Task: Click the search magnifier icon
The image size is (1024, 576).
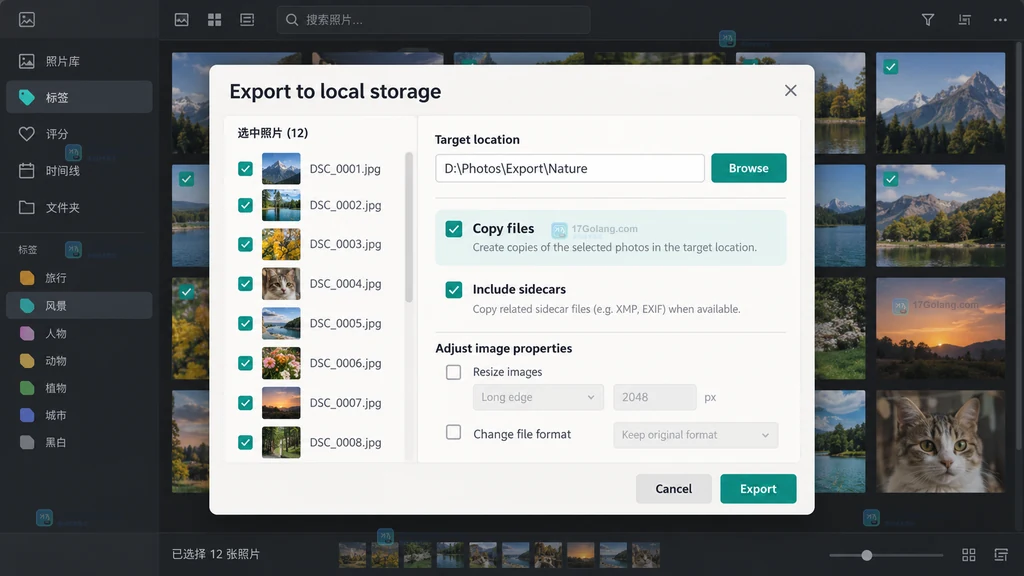Action: click(292, 20)
